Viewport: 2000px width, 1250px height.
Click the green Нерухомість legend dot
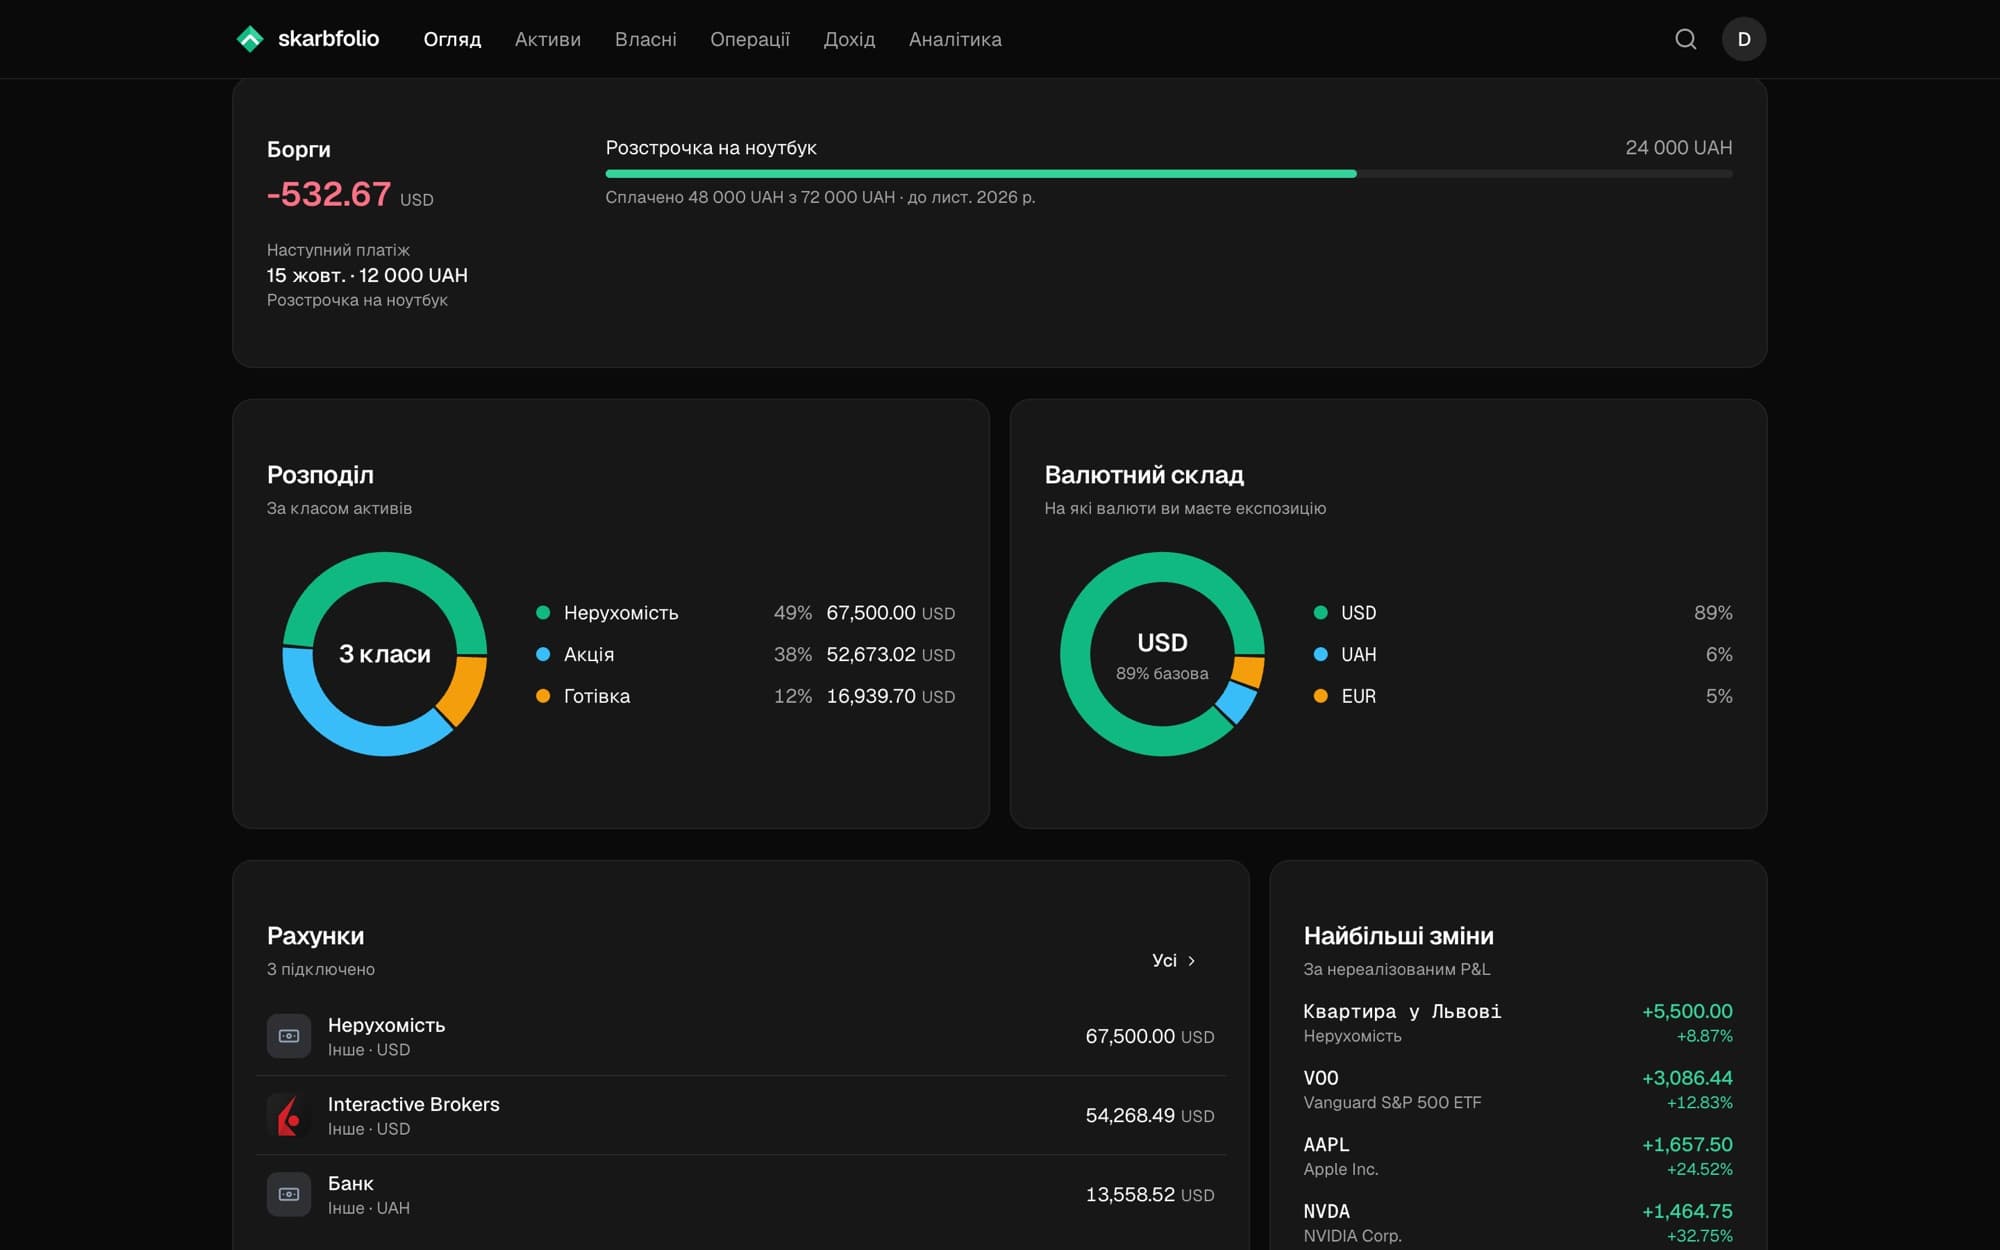tap(543, 613)
